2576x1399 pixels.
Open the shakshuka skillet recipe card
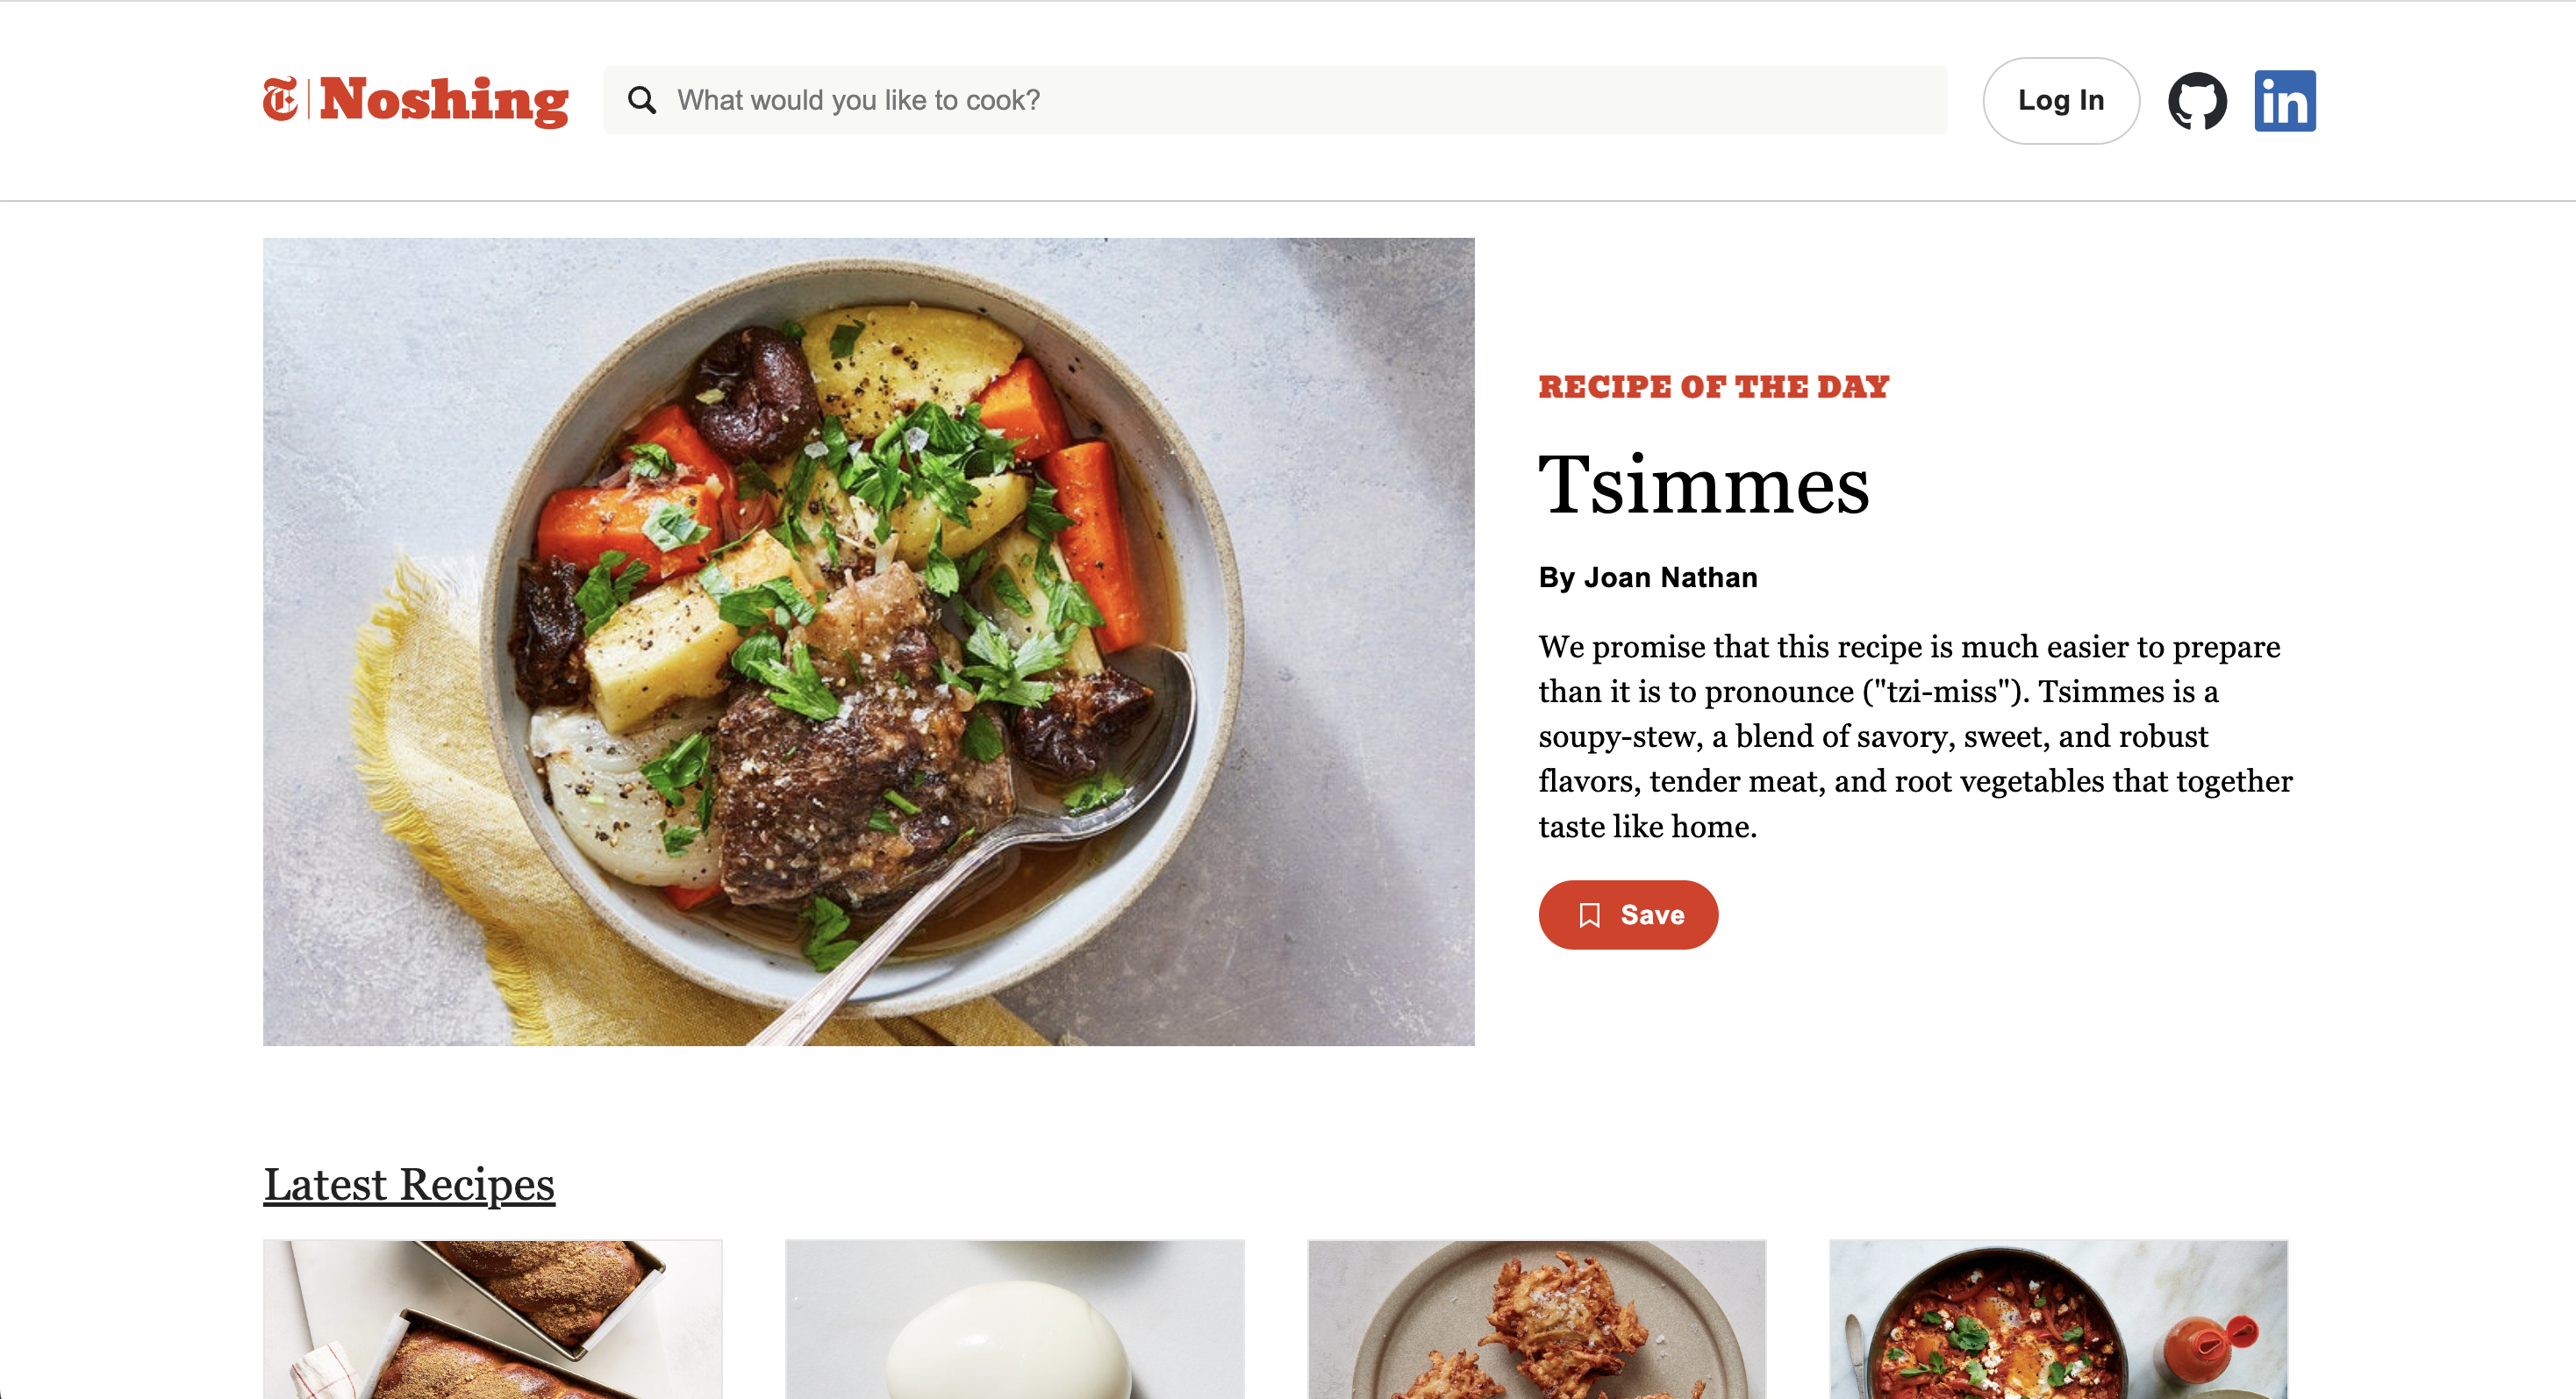(x=2059, y=1319)
